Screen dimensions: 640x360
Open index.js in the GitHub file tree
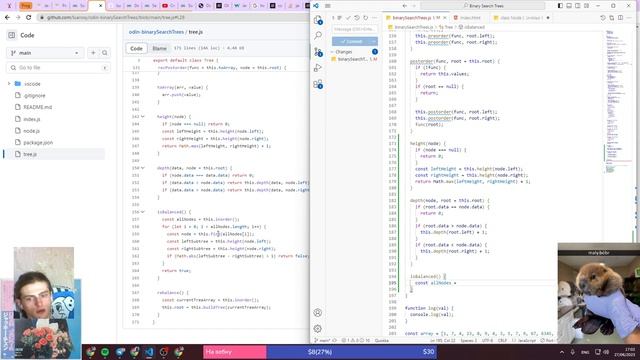tap(31, 119)
